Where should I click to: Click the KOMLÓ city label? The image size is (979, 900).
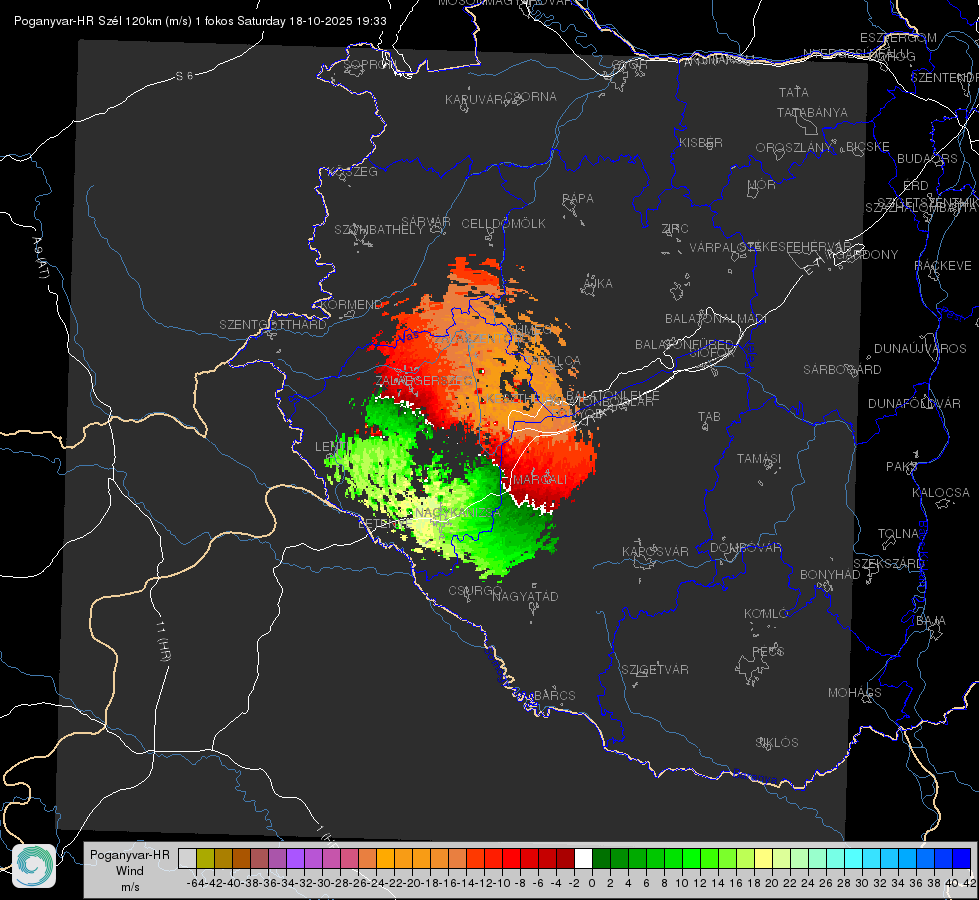765,613
